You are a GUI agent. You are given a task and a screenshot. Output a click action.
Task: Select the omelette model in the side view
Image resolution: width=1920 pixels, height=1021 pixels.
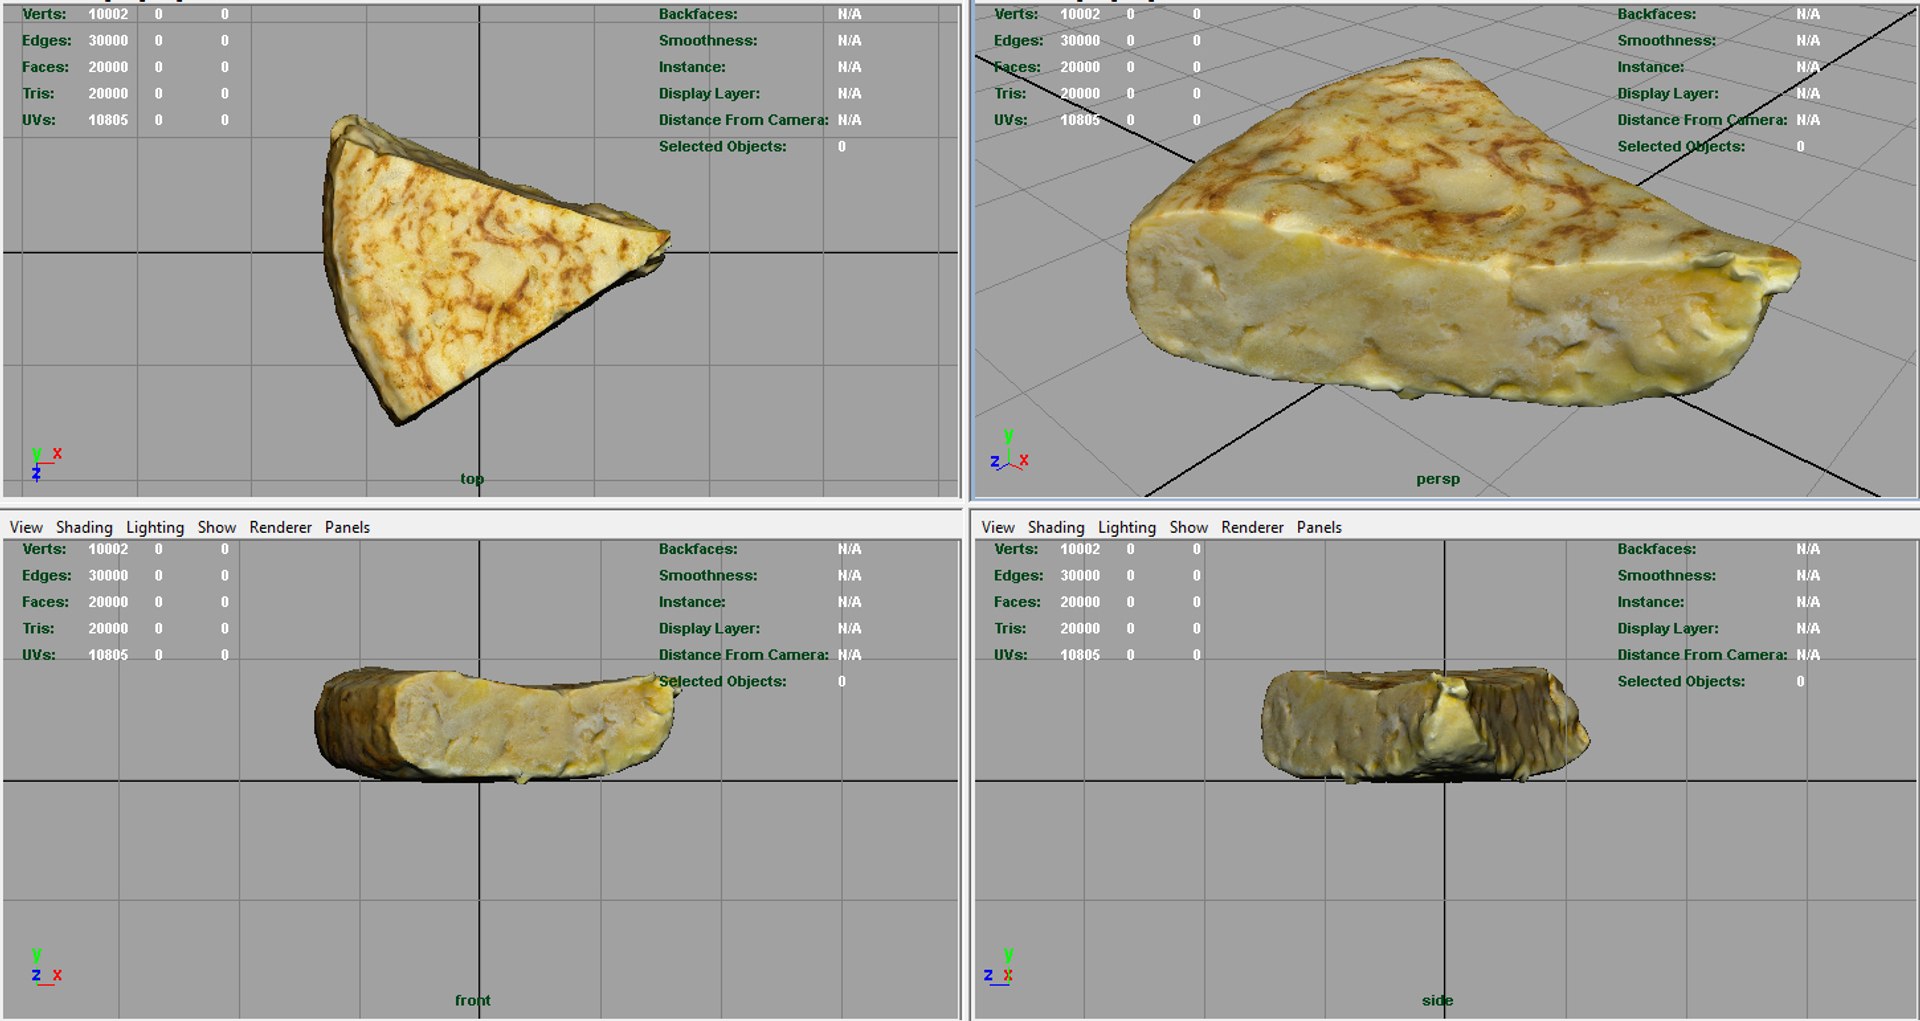[x=1424, y=725]
